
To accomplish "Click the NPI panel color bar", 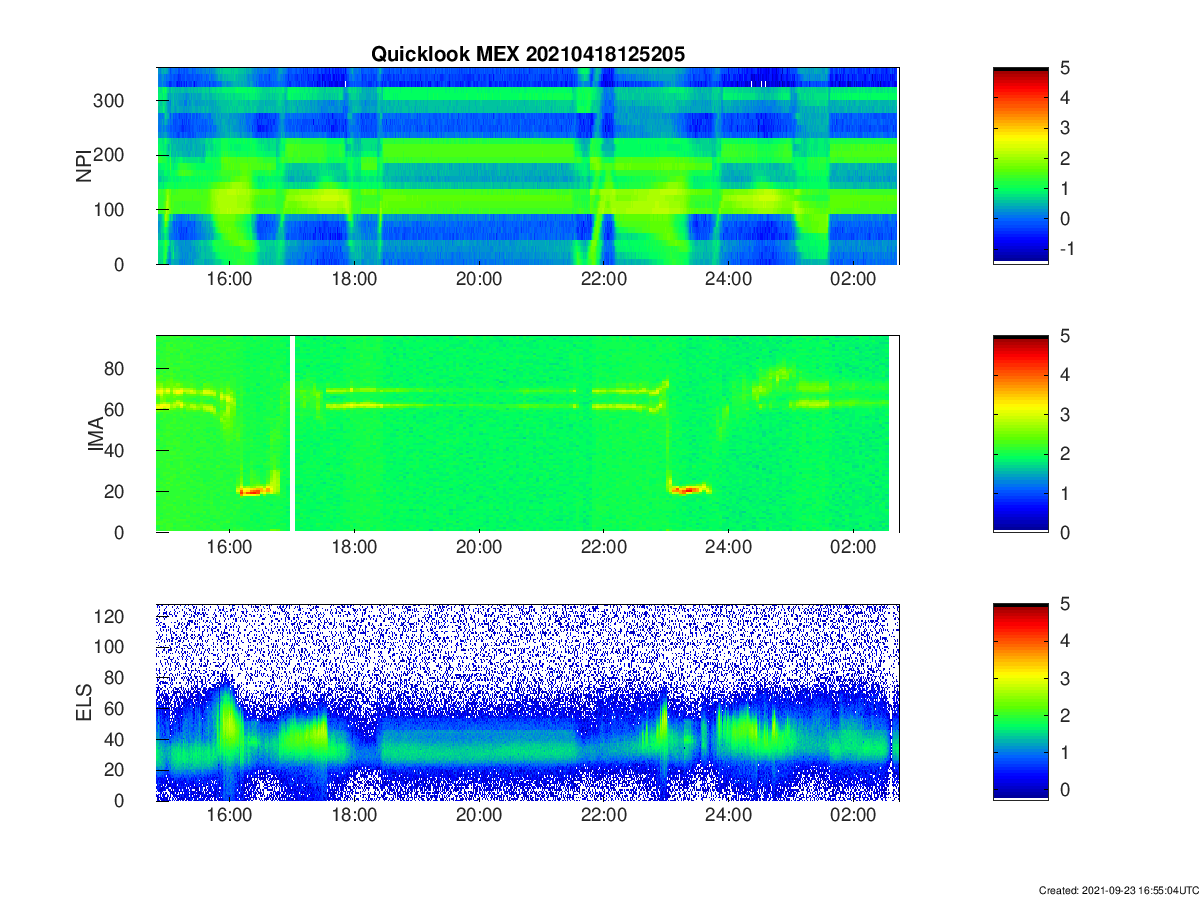I will 1020,165.
